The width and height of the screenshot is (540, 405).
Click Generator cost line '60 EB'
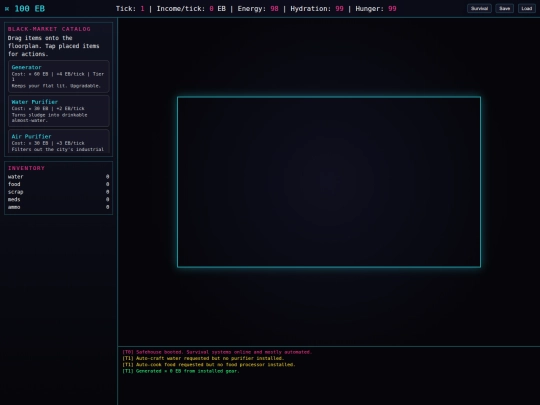(x=58, y=76)
